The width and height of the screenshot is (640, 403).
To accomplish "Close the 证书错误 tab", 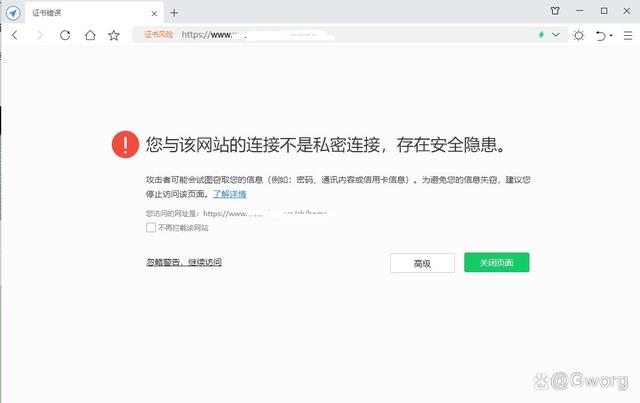I will pos(154,13).
